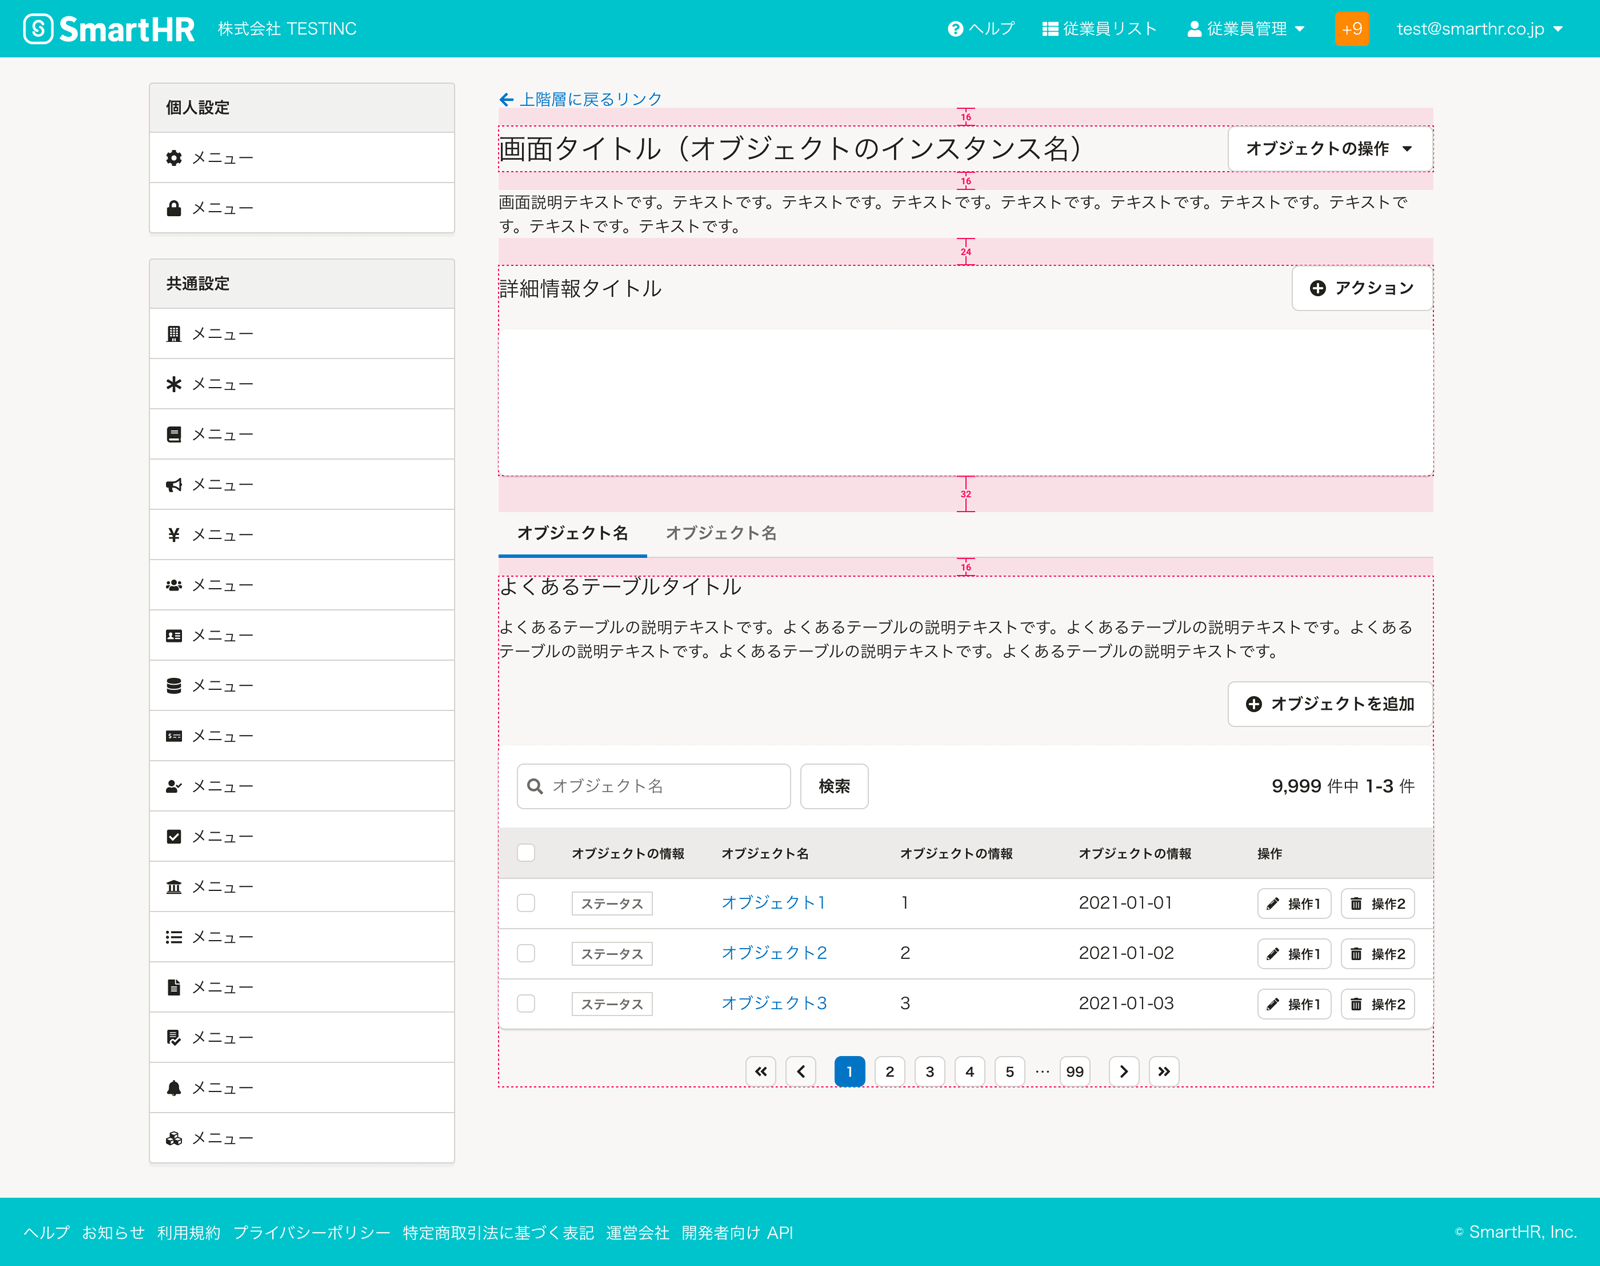Go to last page with double-arrow icon
This screenshot has height=1266, width=1600.
coord(1164,1072)
